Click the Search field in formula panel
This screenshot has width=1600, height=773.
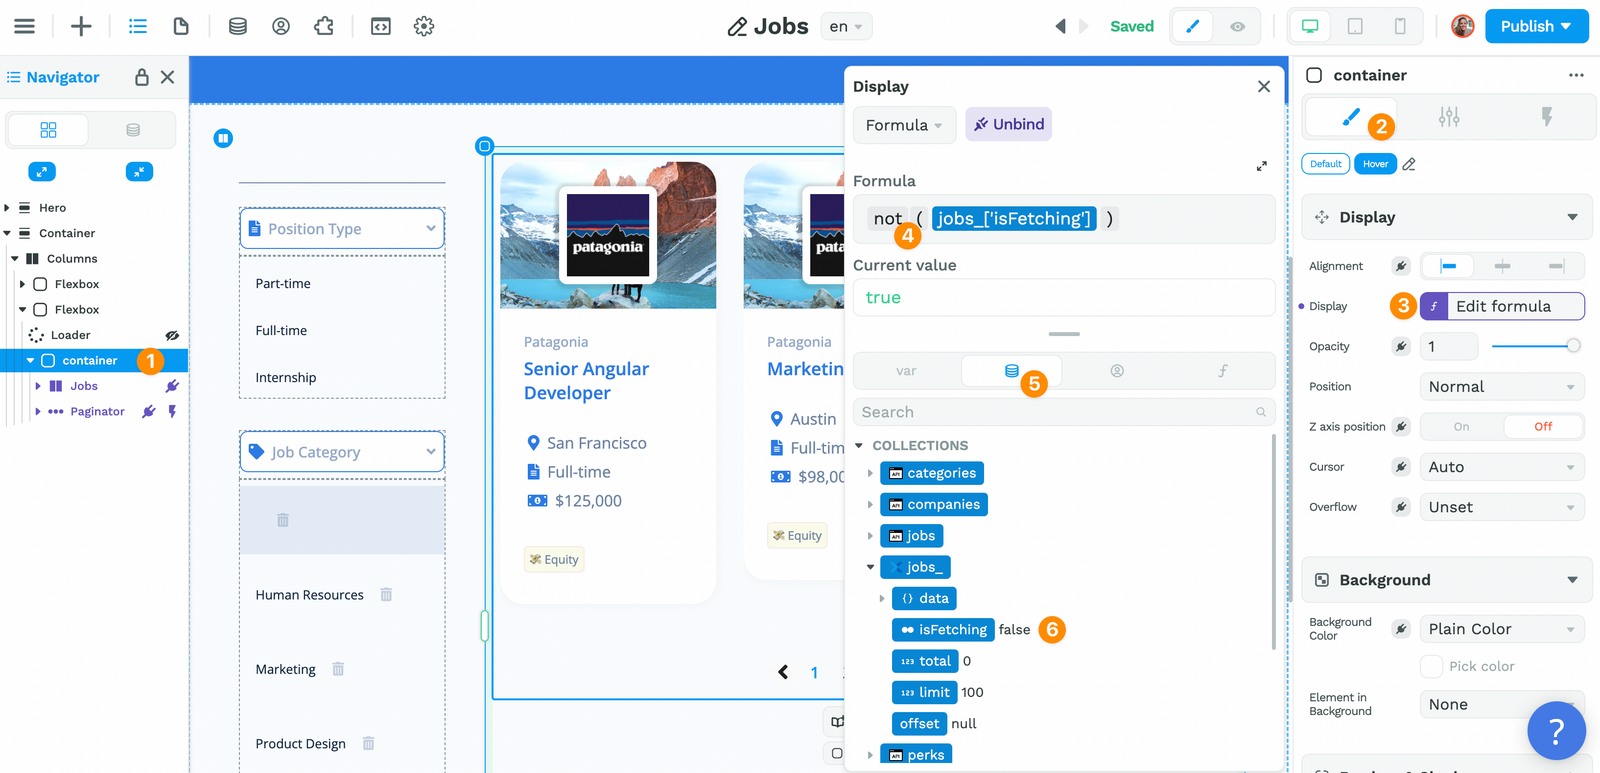[x=1055, y=412]
